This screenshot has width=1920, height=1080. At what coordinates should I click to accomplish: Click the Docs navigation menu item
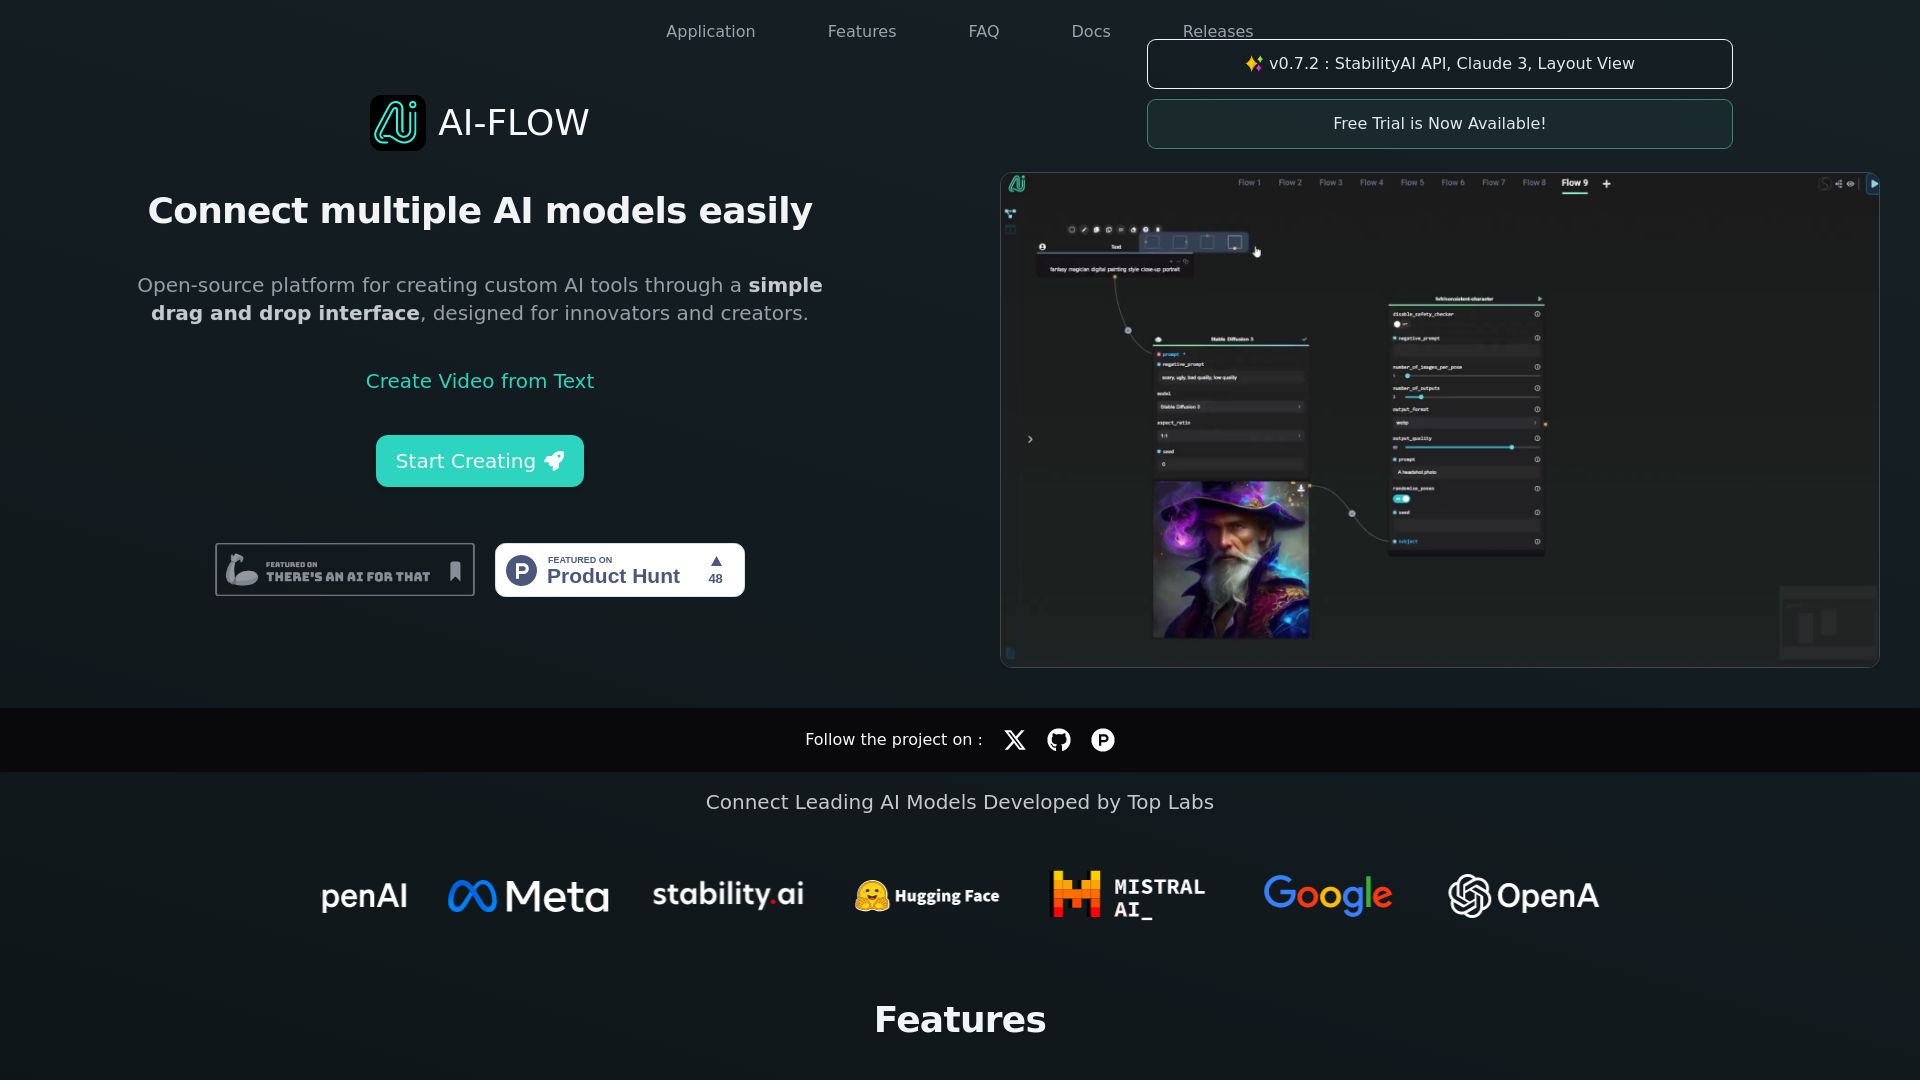click(1091, 32)
